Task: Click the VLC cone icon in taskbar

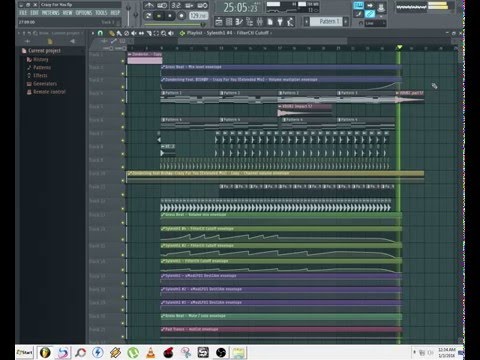Action: pyautogui.click(x=151, y=352)
